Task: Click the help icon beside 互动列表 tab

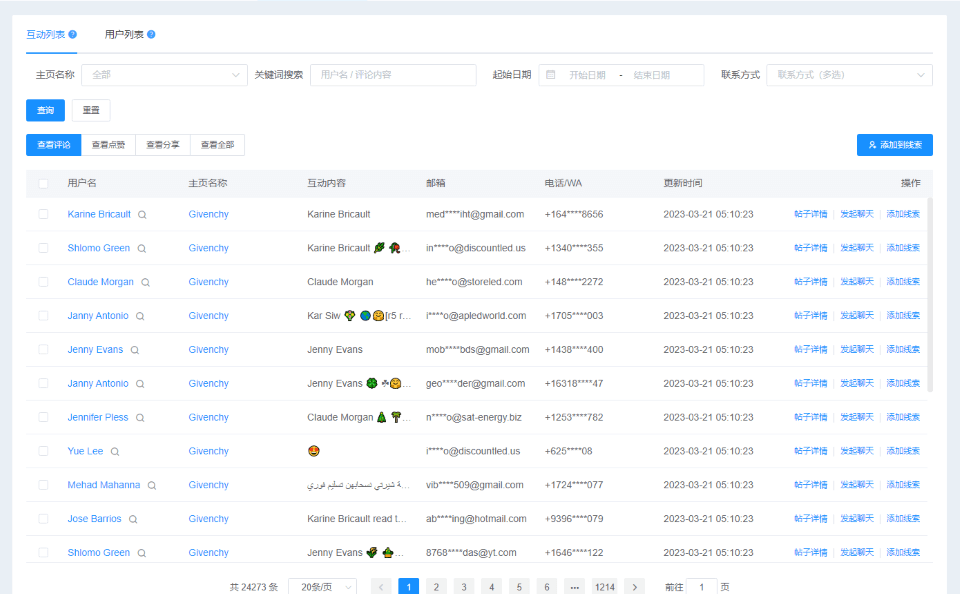Action: coord(73,34)
